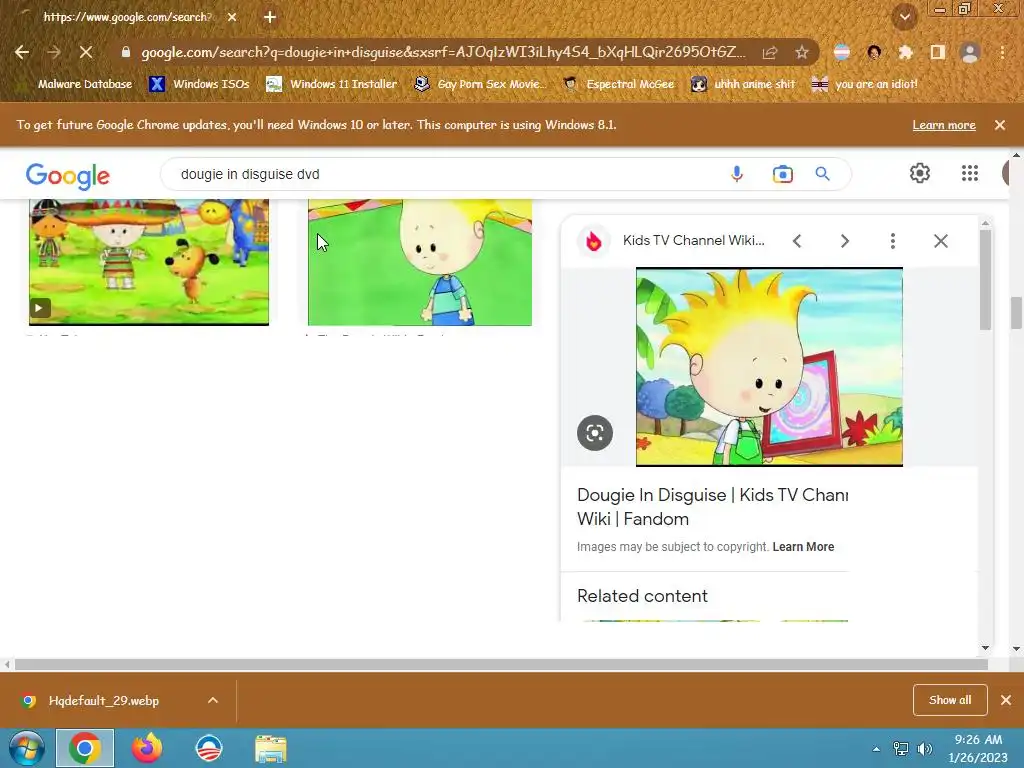Viewport: 1024px width, 768px height.
Task: Stop loading the page
Action: tap(86, 52)
